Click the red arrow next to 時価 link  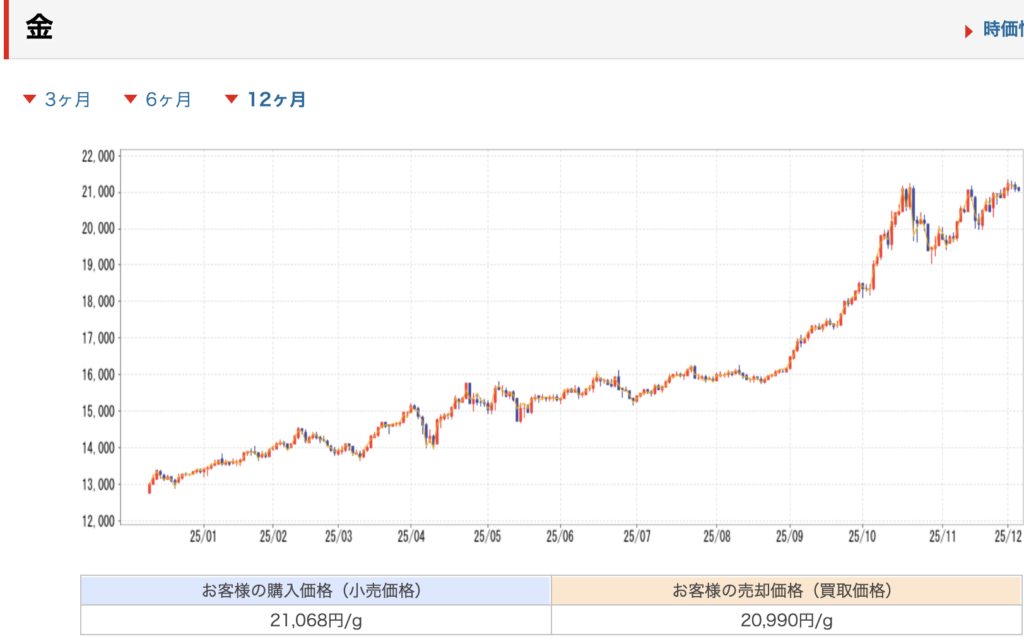[968, 31]
